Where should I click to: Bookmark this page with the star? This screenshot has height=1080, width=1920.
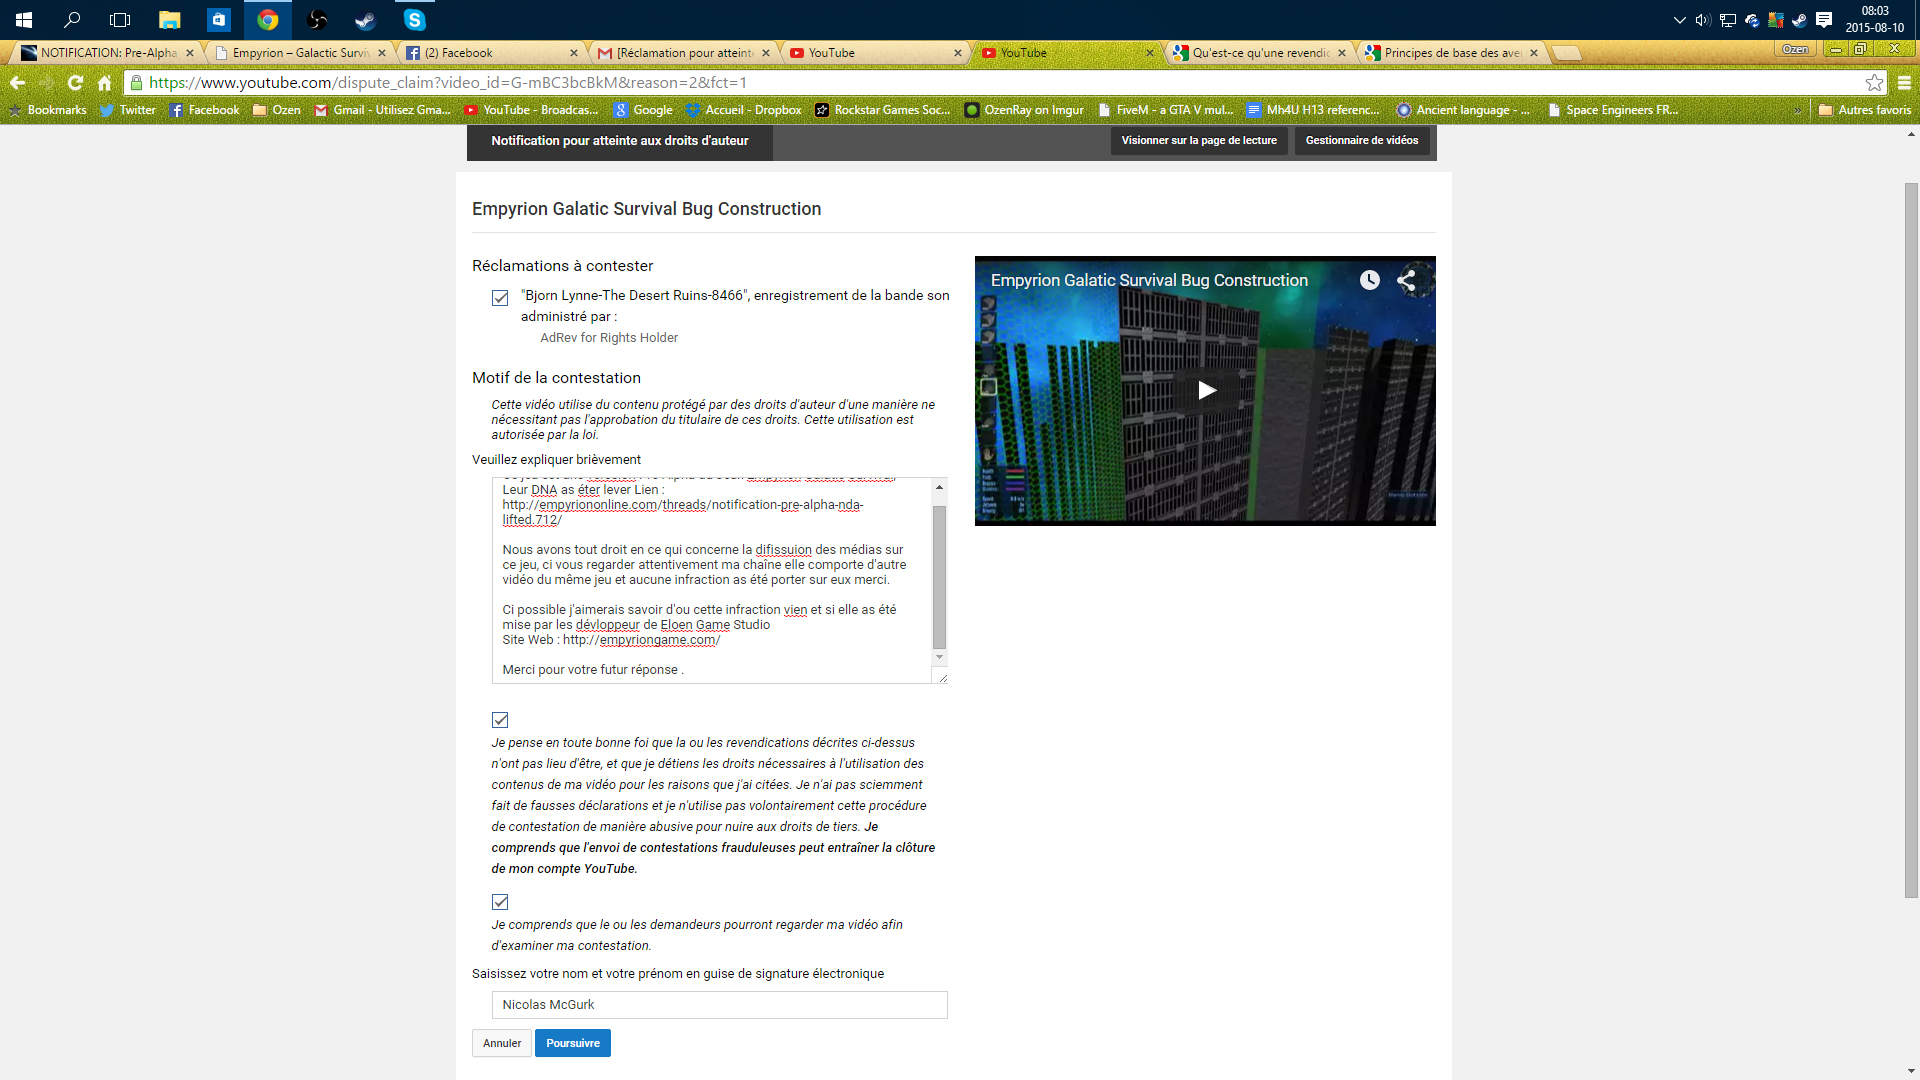pyautogui.click(x=1874, y=83)
